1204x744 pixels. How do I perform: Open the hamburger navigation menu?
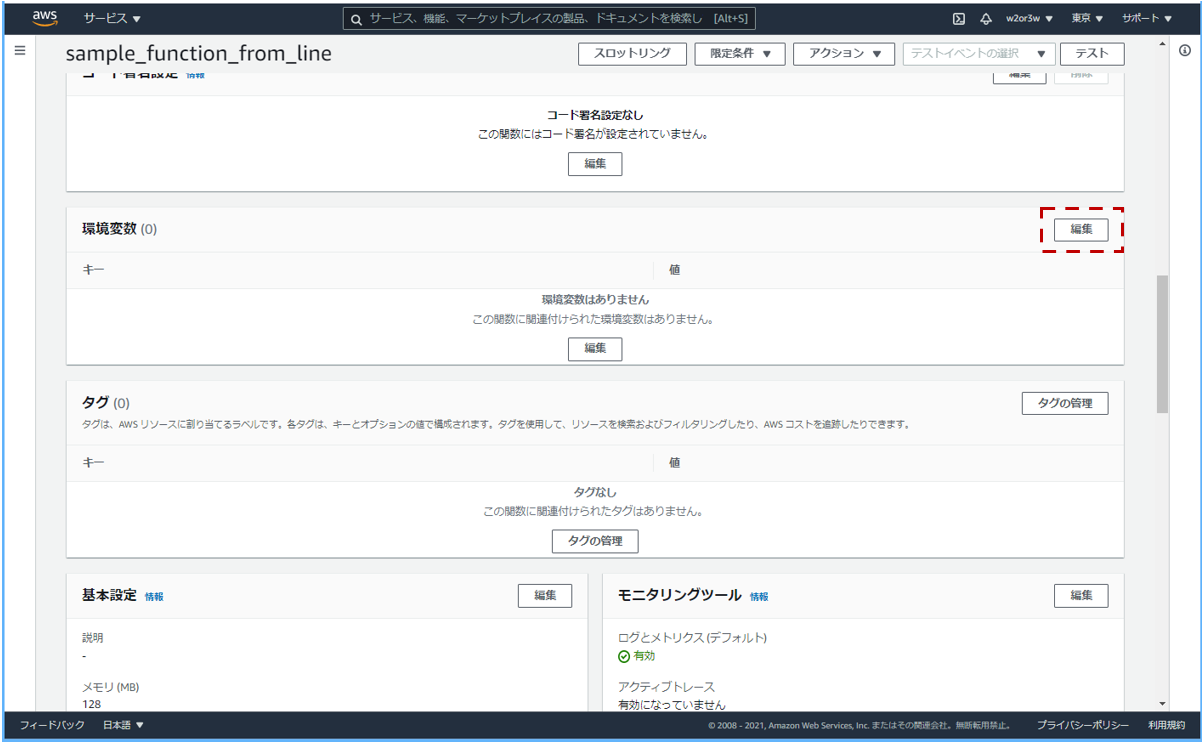19,50
